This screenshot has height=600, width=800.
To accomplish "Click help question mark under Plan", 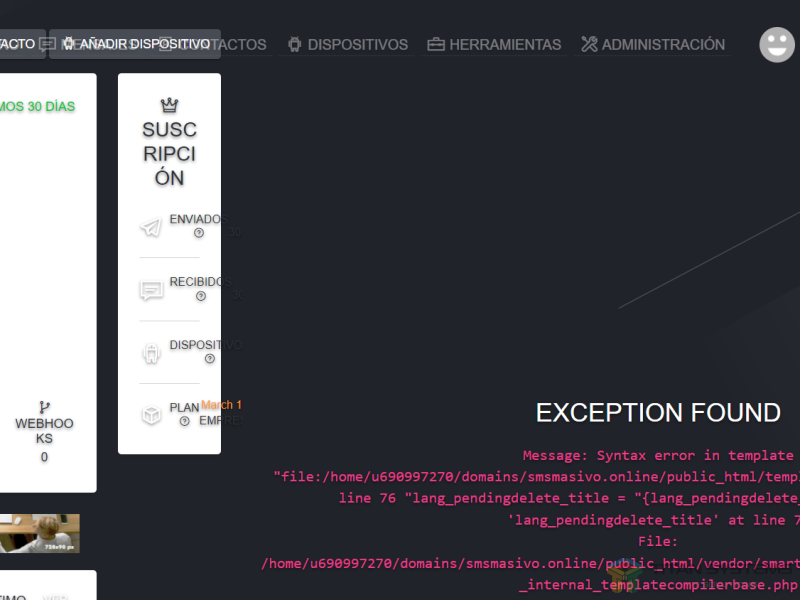I will [x=185, y=421].
